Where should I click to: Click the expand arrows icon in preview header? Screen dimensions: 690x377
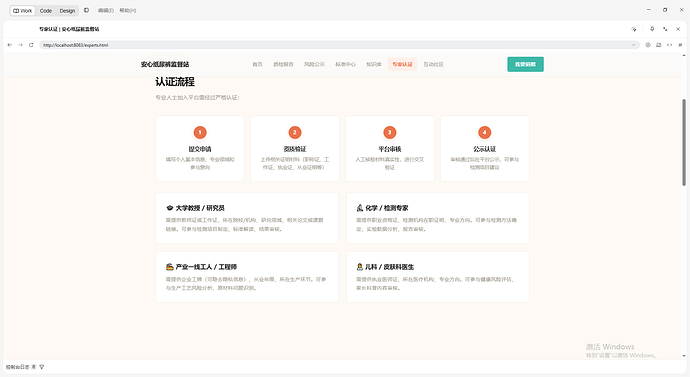(x=665, y=29)
